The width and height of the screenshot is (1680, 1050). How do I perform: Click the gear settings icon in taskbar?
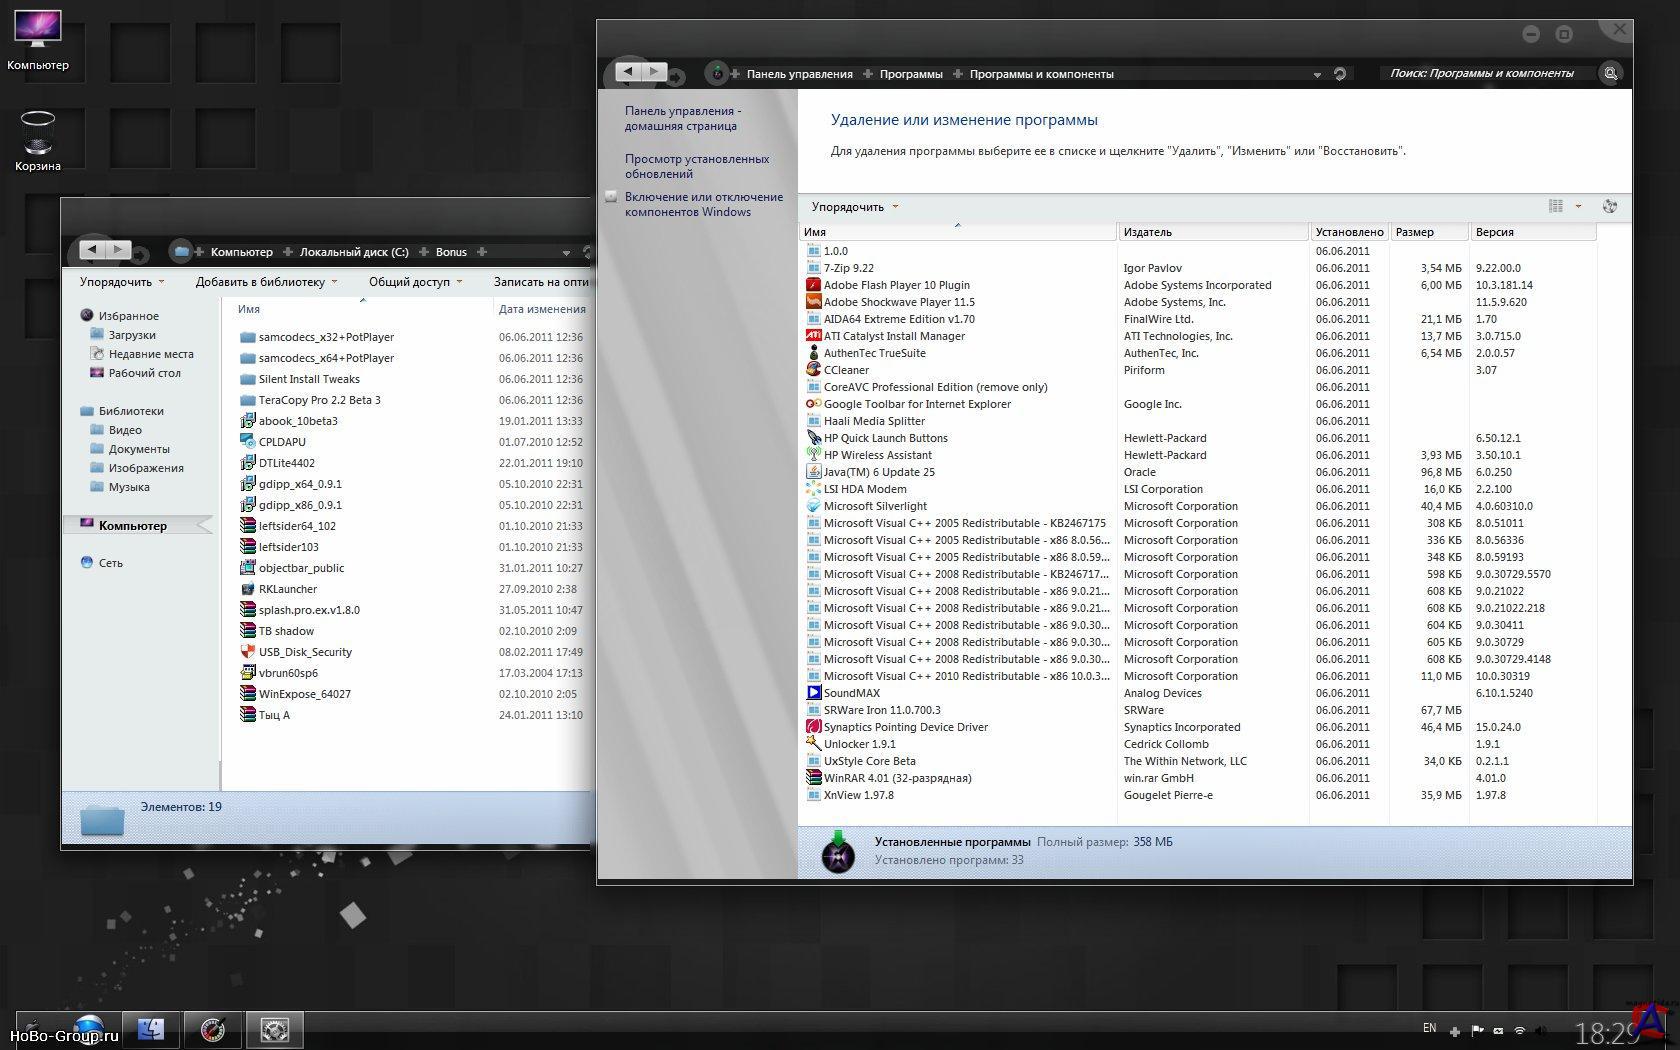point(274,1029)
